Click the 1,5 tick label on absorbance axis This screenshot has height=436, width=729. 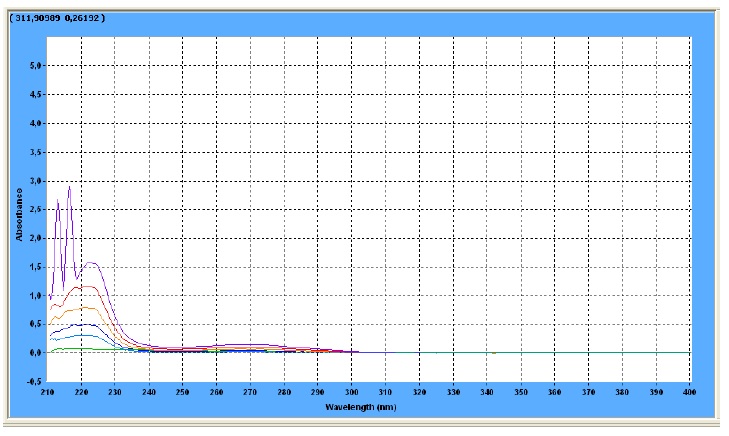click(36, 267)
